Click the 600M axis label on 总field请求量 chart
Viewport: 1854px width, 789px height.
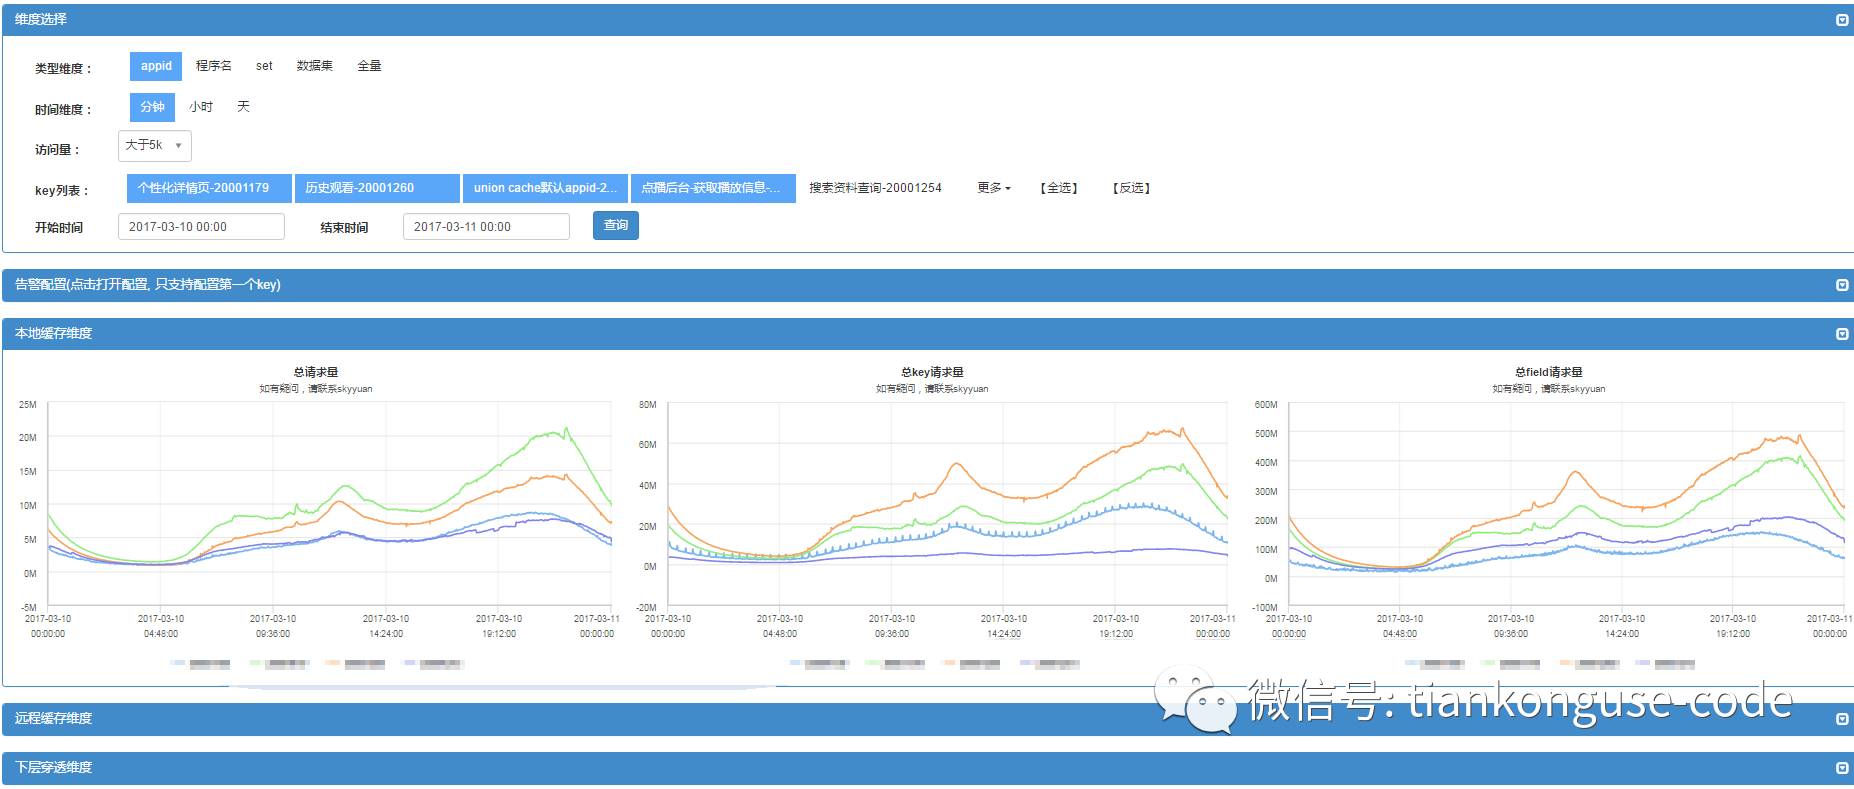[1265, 405]
